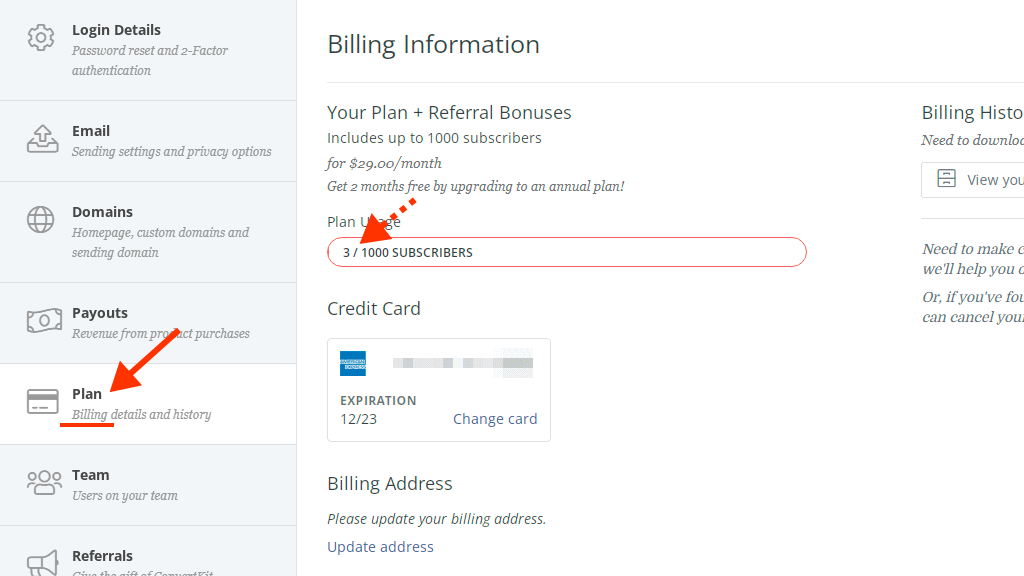Click the blurred credit card number
The image size is (1024, 576).
[x=463, y=363]
